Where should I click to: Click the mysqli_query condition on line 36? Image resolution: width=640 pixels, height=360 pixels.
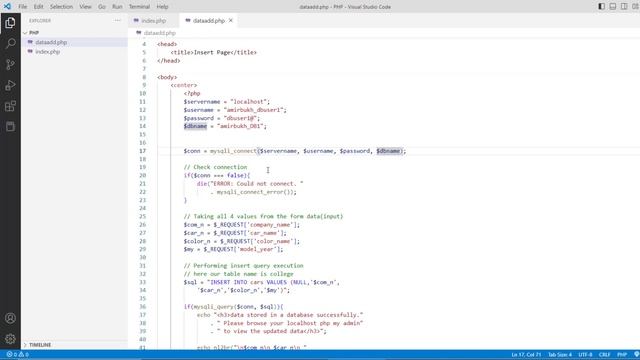pos(233,307)
